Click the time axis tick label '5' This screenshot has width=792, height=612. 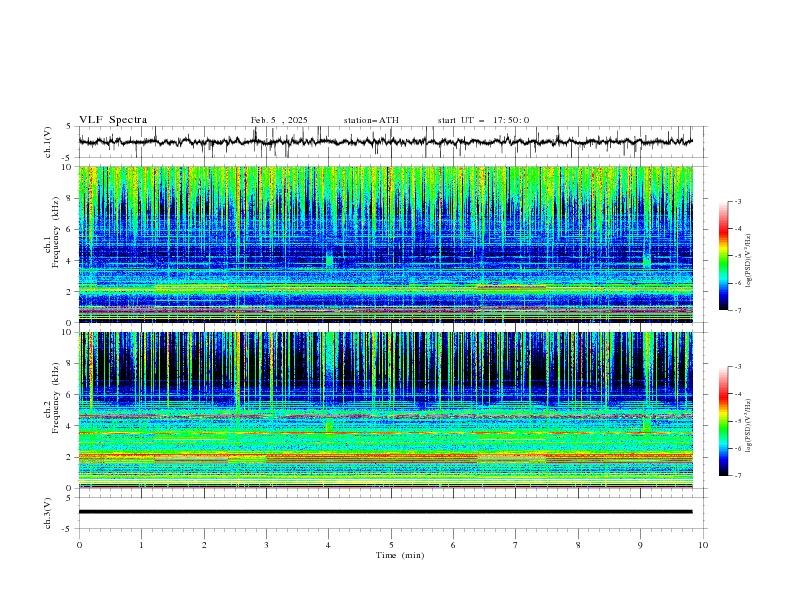click(x=391, y=545)
